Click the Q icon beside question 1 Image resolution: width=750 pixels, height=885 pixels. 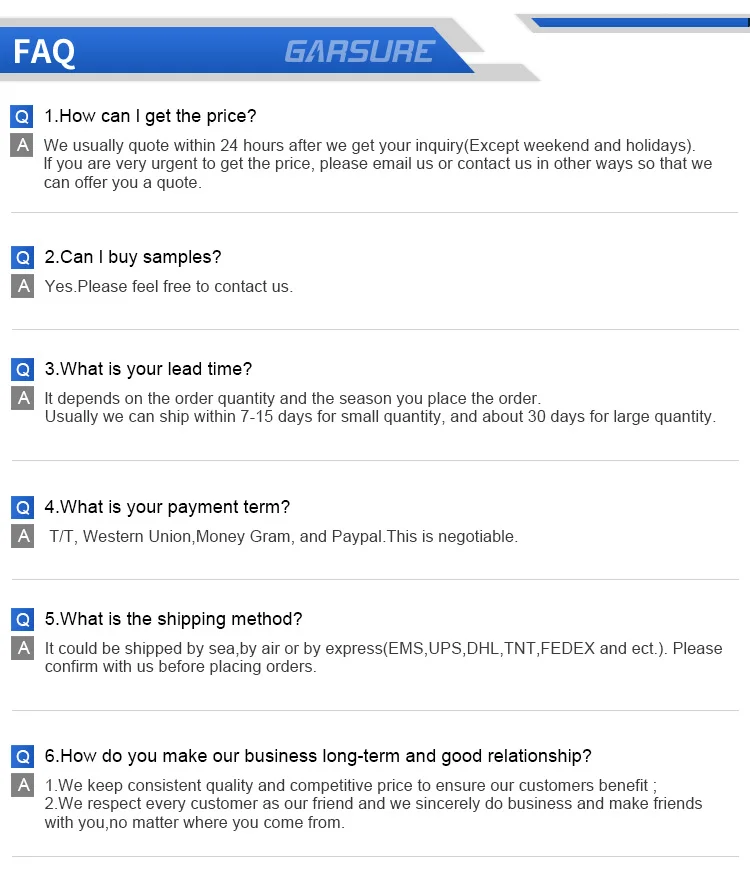(22, 116)
